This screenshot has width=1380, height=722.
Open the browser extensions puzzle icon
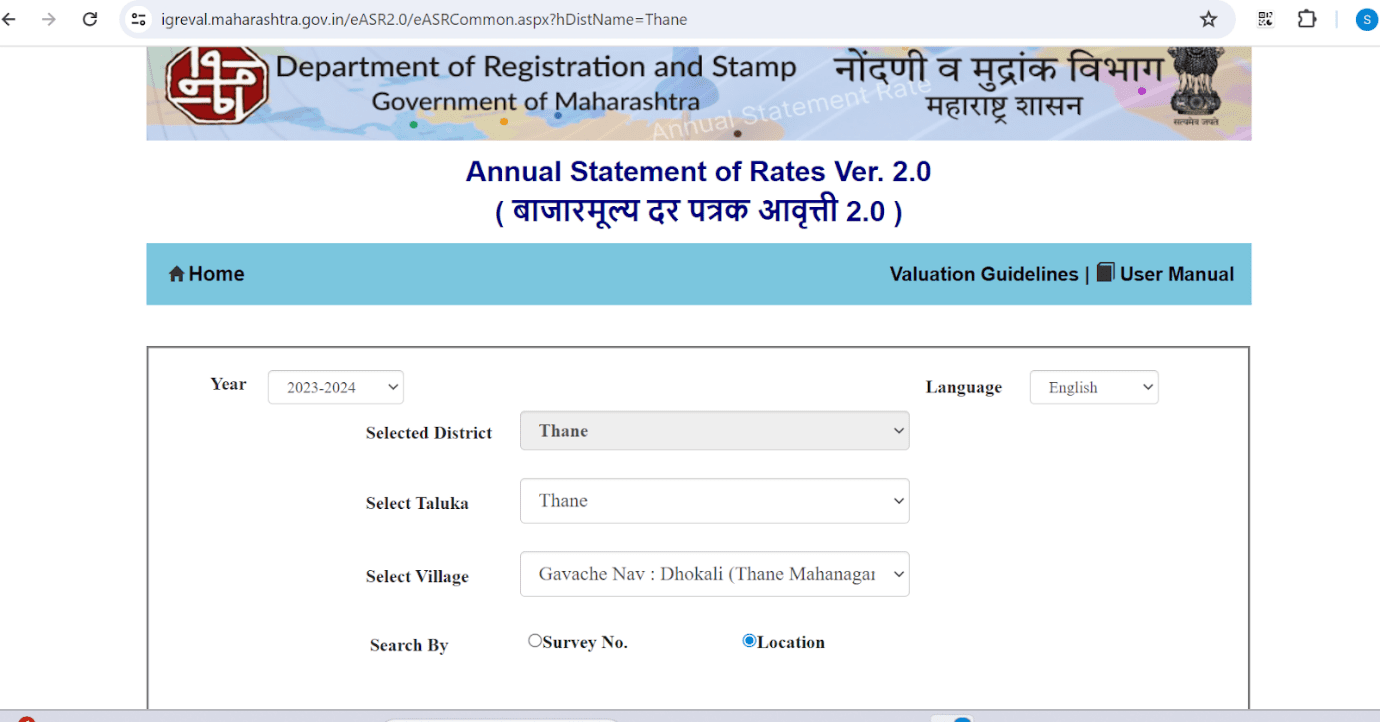tap(1307, 19)
